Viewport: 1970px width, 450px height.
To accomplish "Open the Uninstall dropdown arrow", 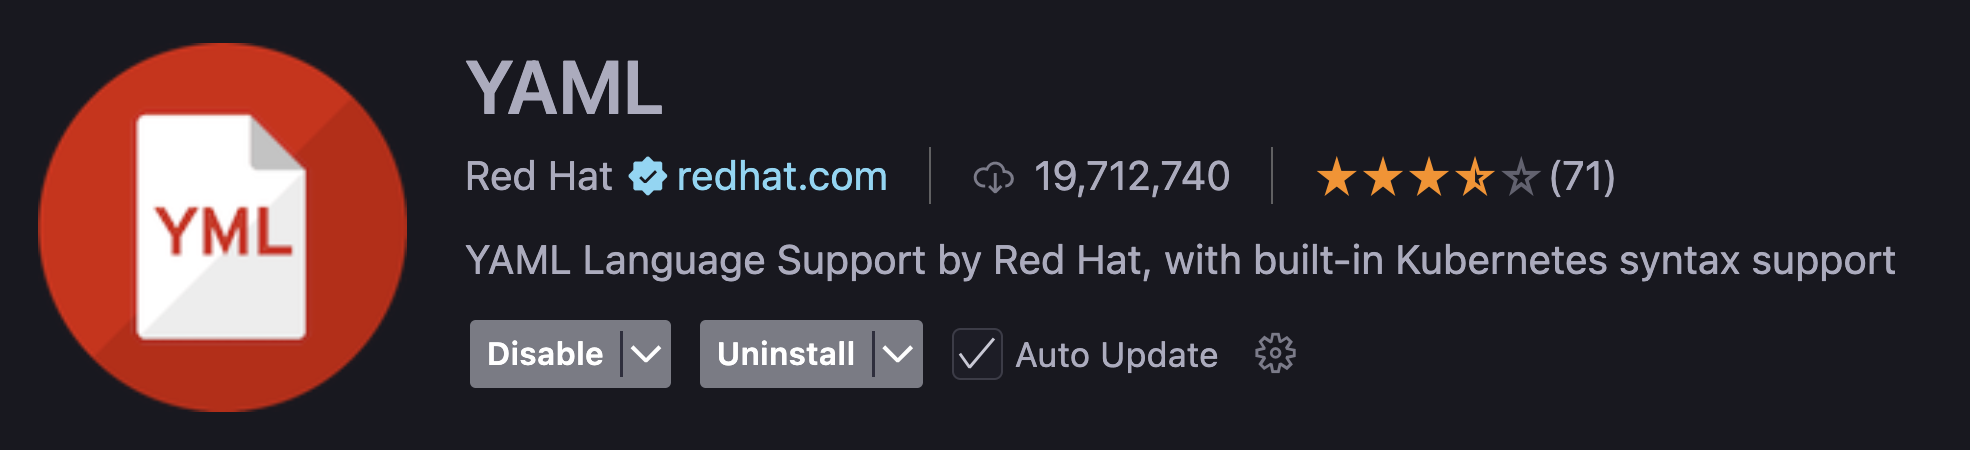I will click(898, 354).
